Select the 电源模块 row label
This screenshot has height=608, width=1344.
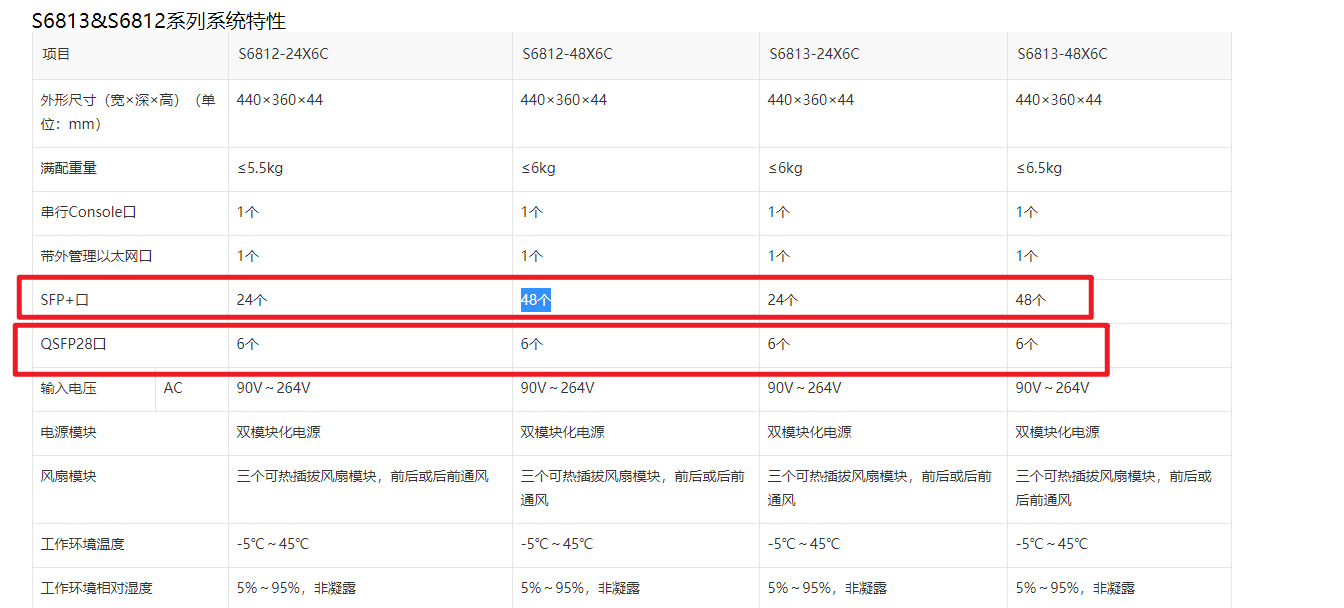tap(69, 432)
